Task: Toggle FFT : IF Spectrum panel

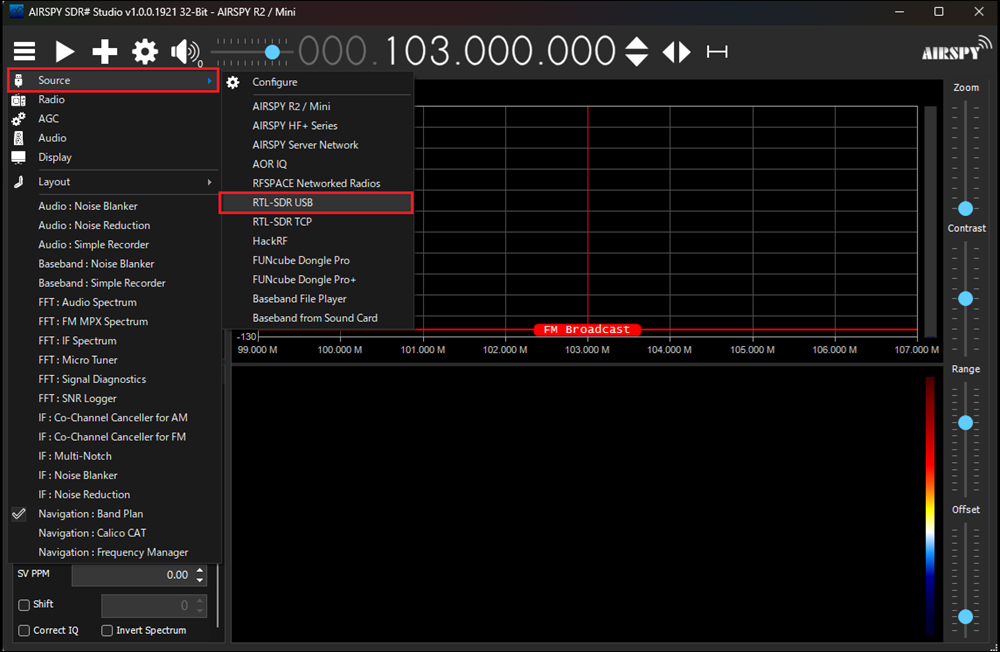Action: tap(115, 341)
